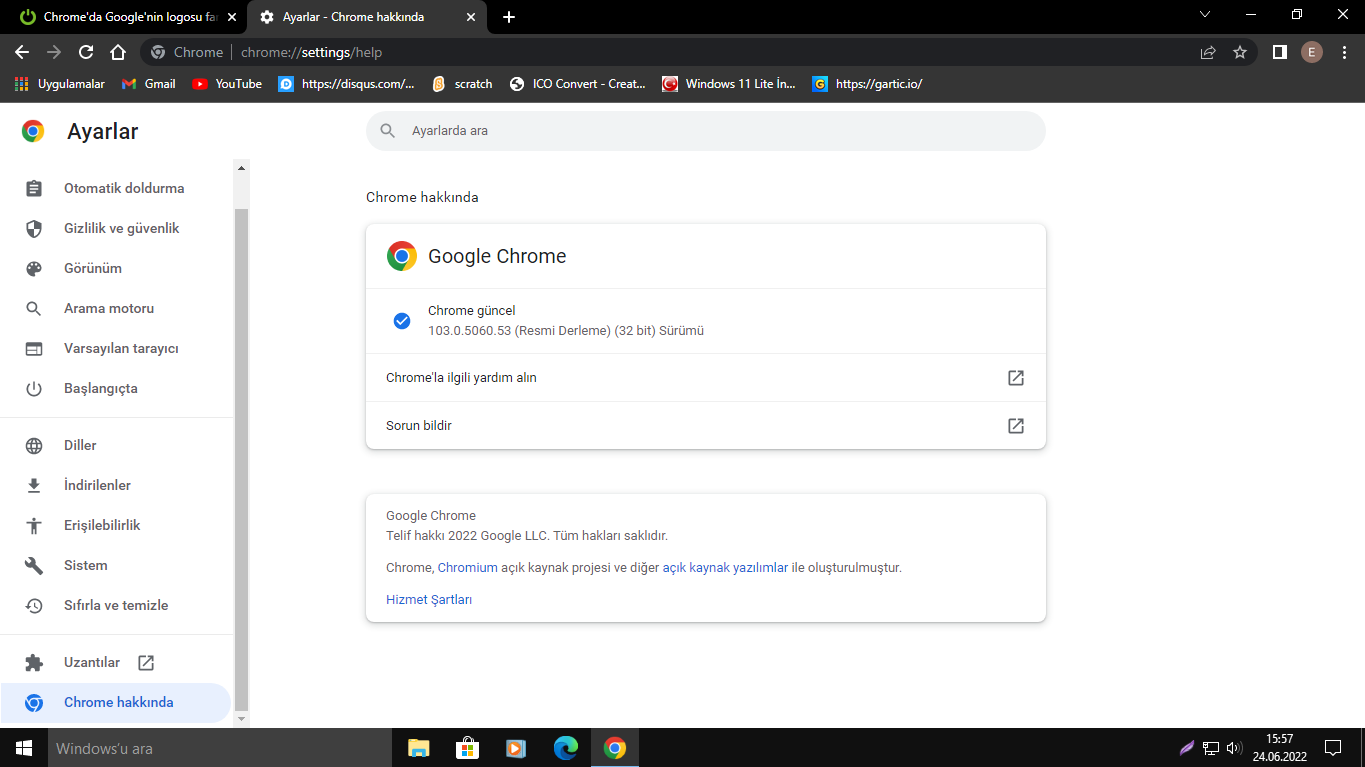
Task: Open the profile avatar labeled E
Action: tap(1311, 52)
